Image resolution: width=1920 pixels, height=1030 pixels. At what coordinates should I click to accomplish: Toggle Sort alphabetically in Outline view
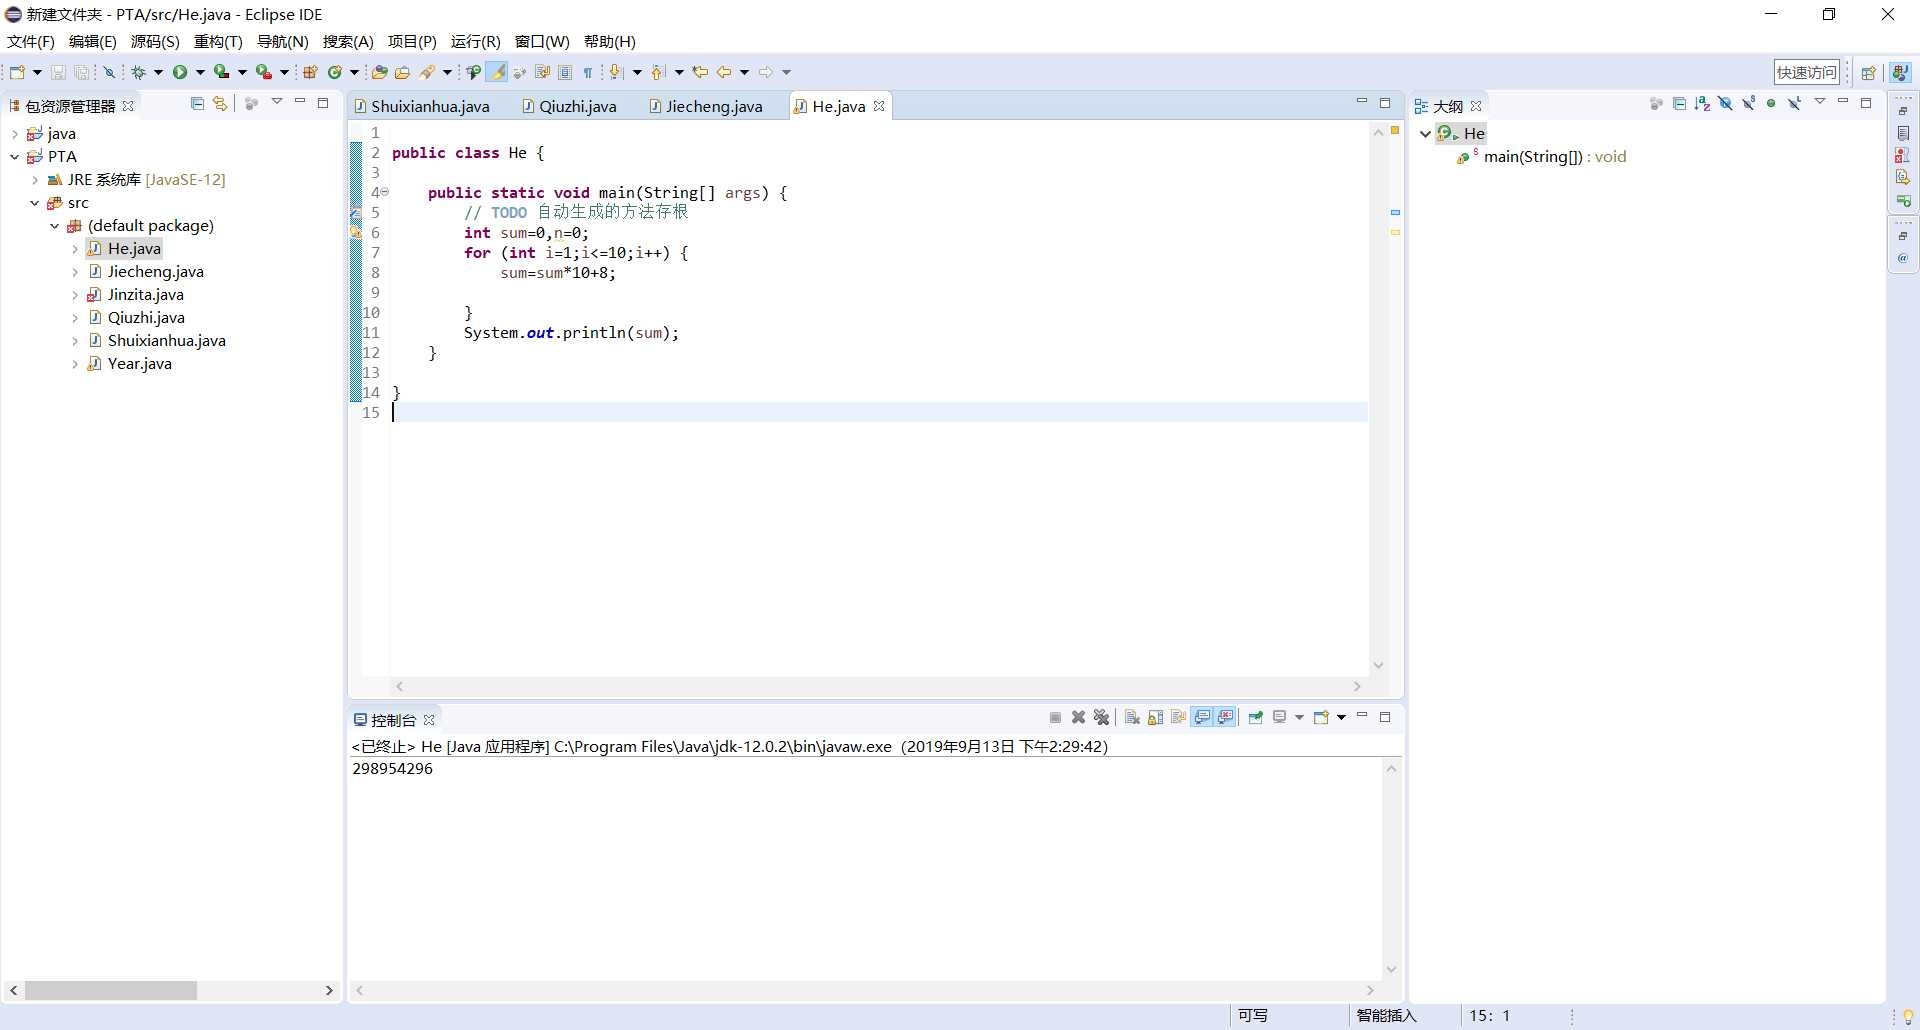click(x=1702, y=103)
